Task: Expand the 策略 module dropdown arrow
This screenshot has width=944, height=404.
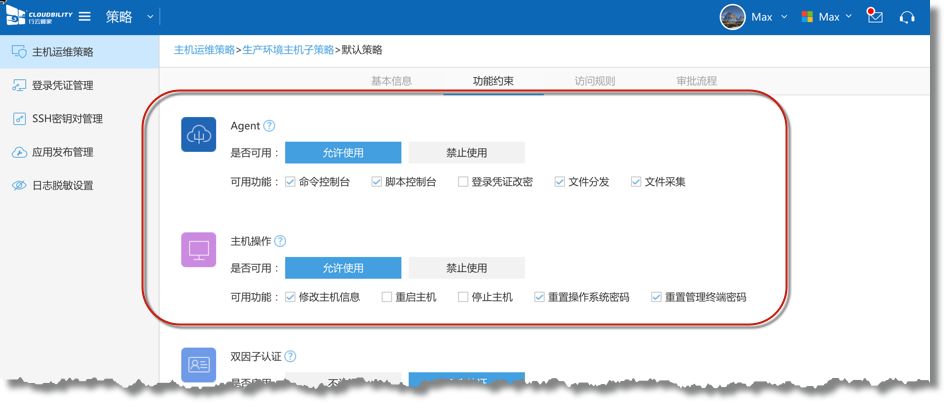Action: tap(150, 17)
